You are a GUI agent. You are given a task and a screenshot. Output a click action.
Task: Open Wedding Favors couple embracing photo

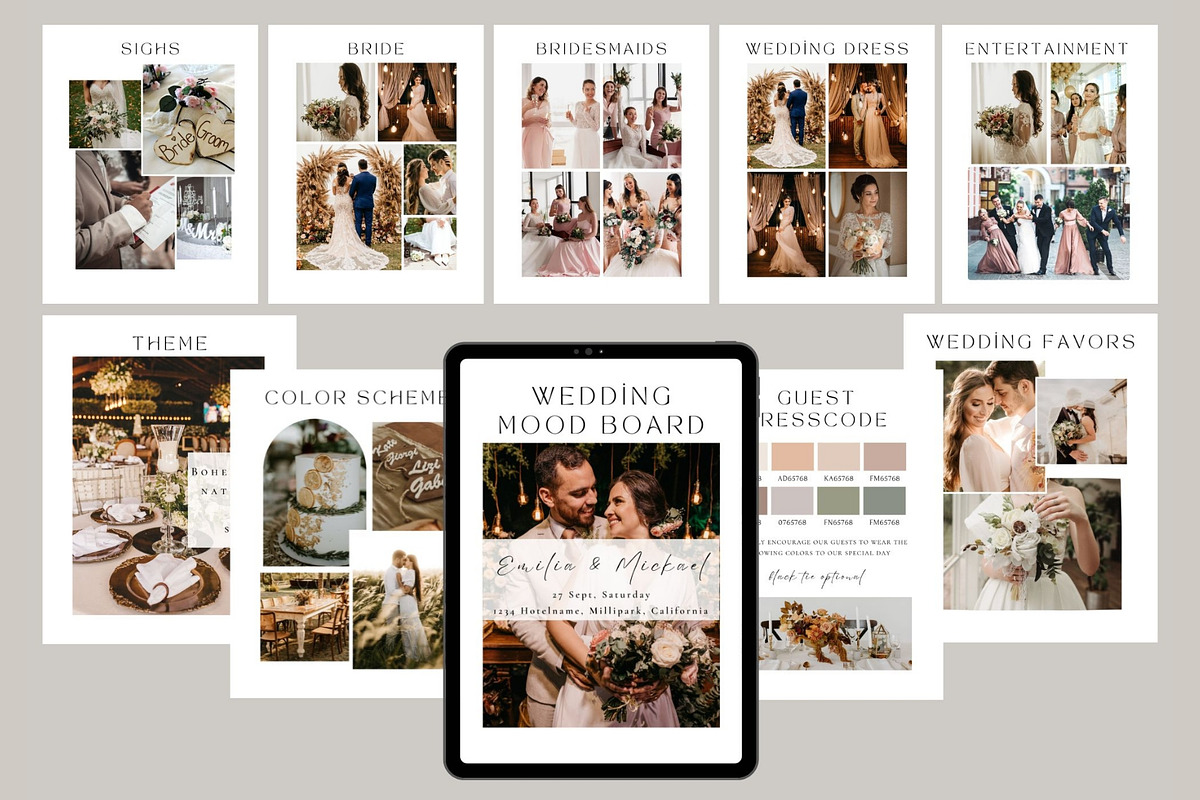click(x=992, y=426)
